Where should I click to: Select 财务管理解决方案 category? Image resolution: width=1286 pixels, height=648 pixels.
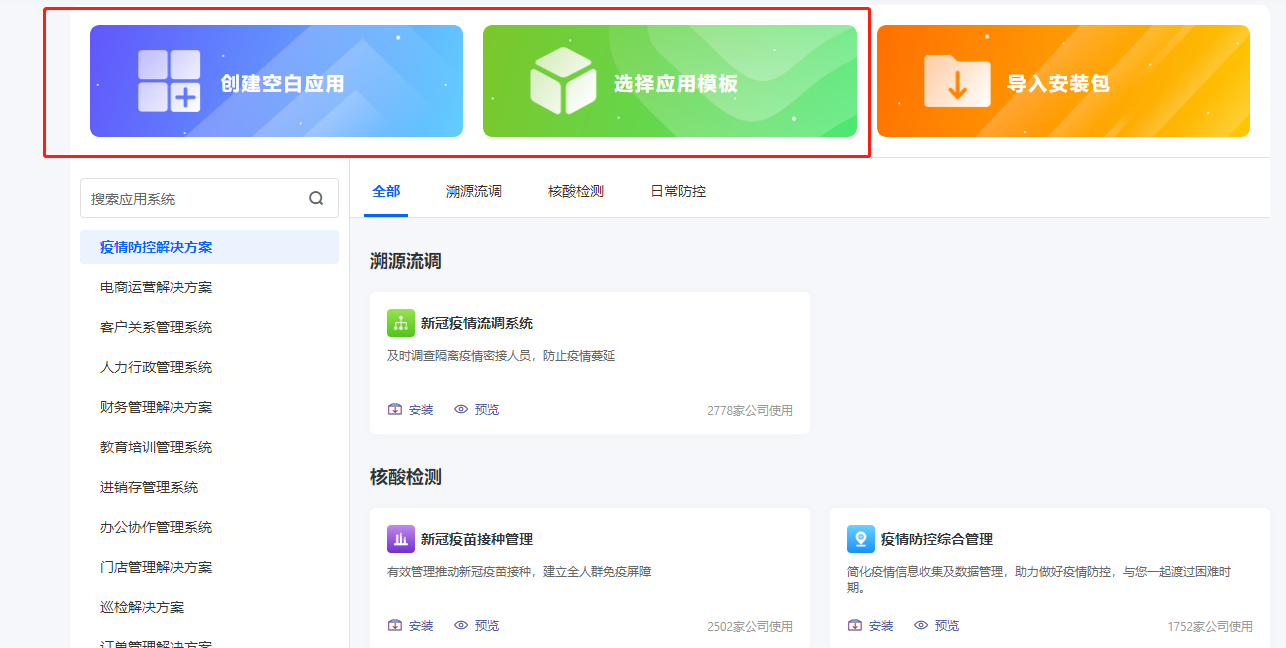click(x=156, y=407)
